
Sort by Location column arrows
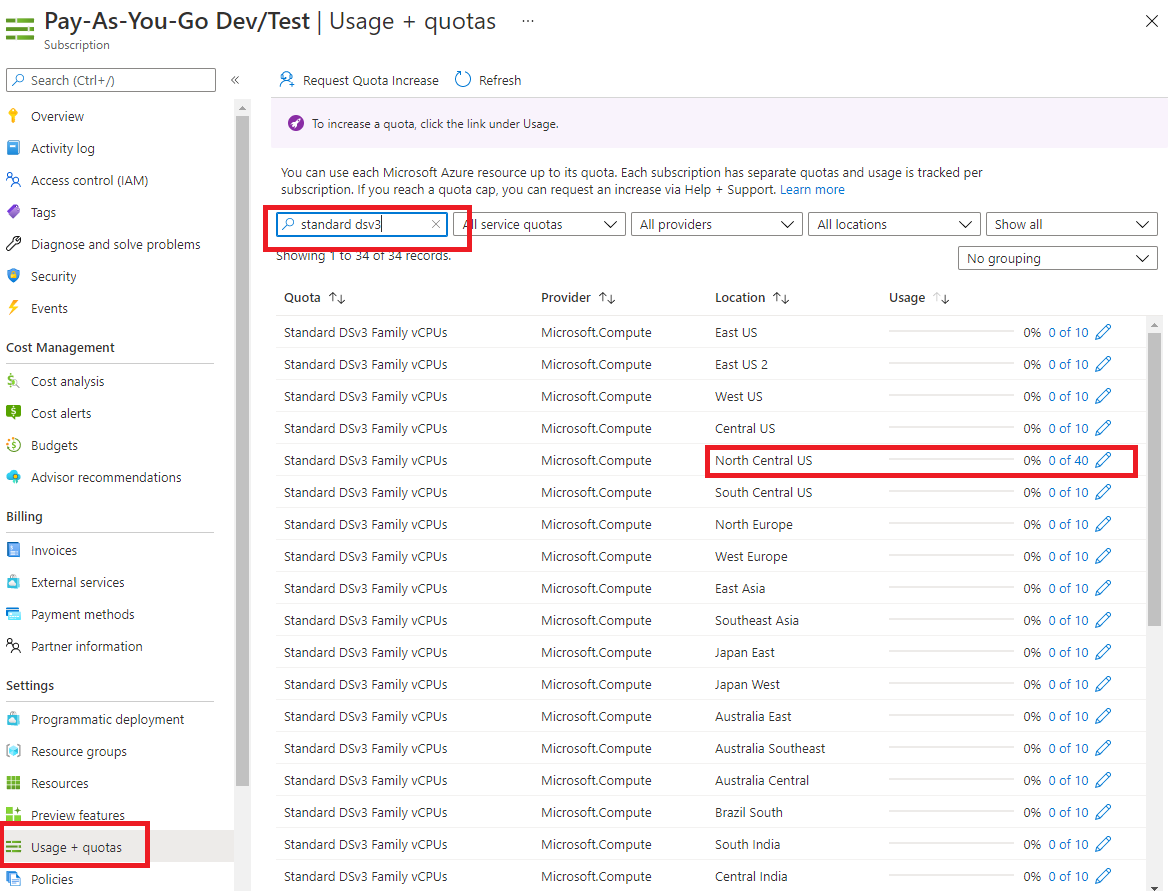click(x=781, y=298)
